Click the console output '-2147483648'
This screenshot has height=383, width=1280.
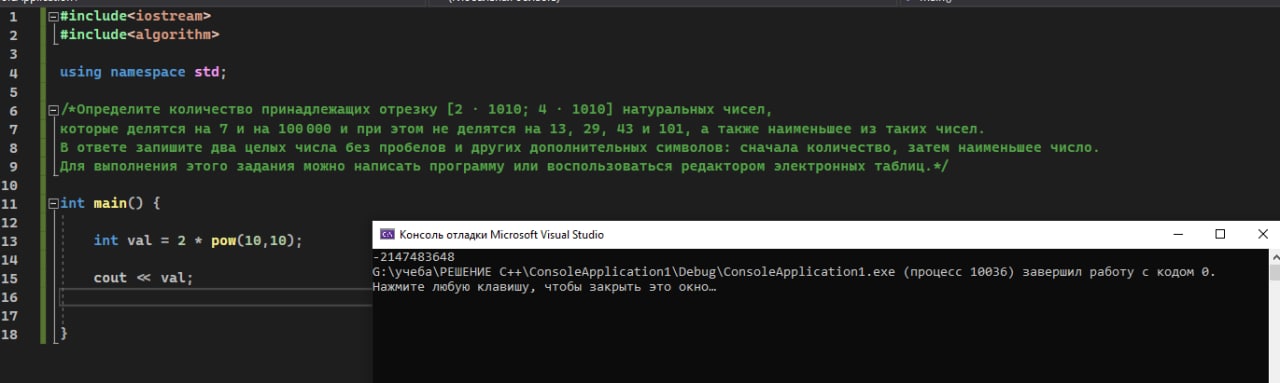pyautogui.click(x=413, y=257)
